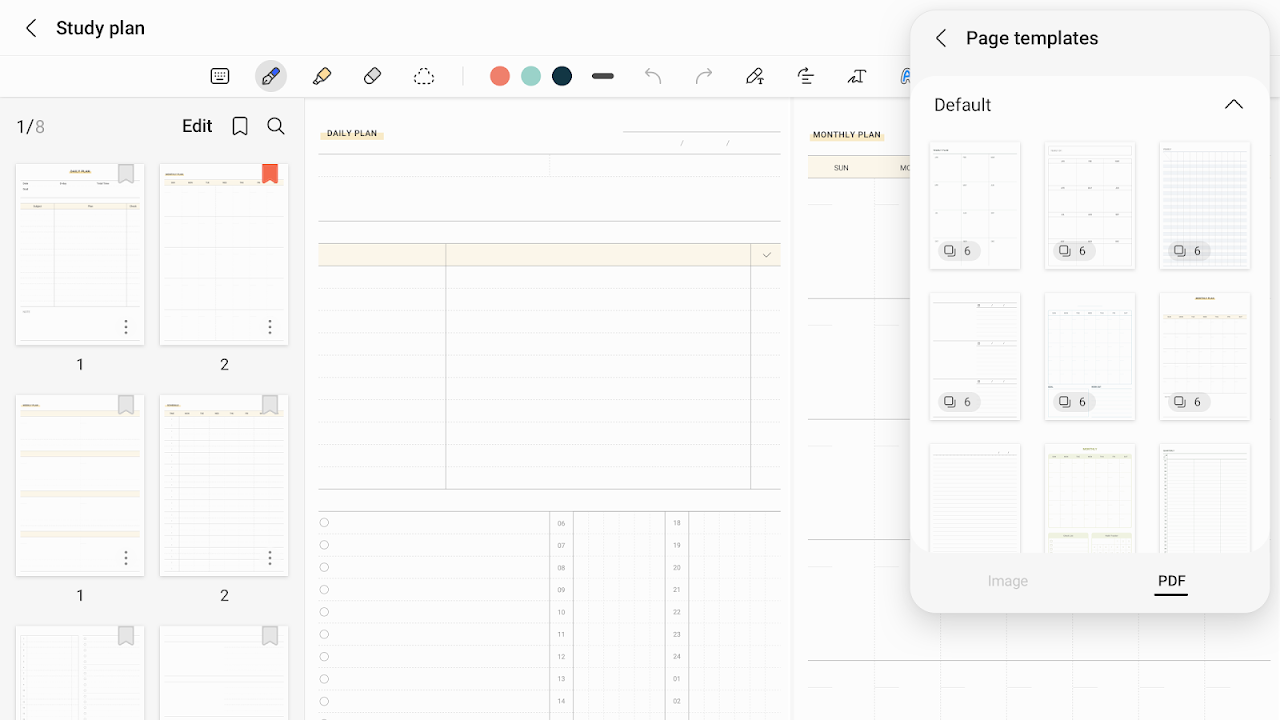1280x720 pixels.
Task: Redo the last action
Action: click(703, 76)
